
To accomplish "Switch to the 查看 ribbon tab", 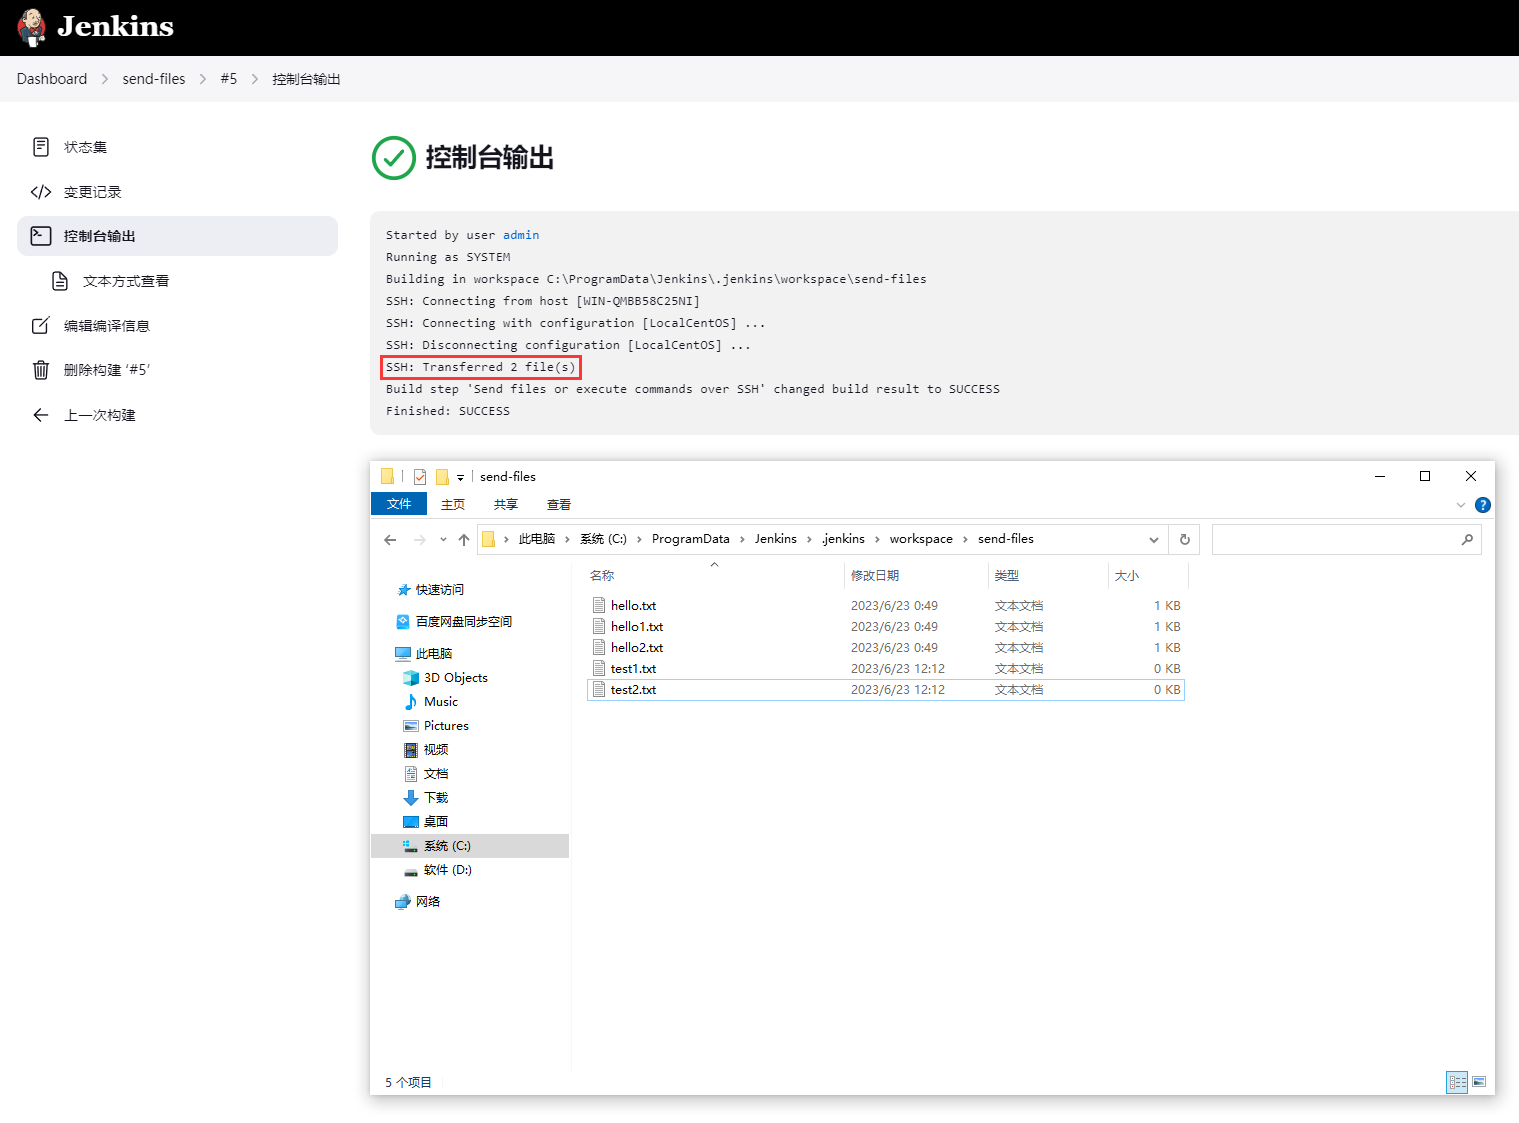I will point(558,504).
